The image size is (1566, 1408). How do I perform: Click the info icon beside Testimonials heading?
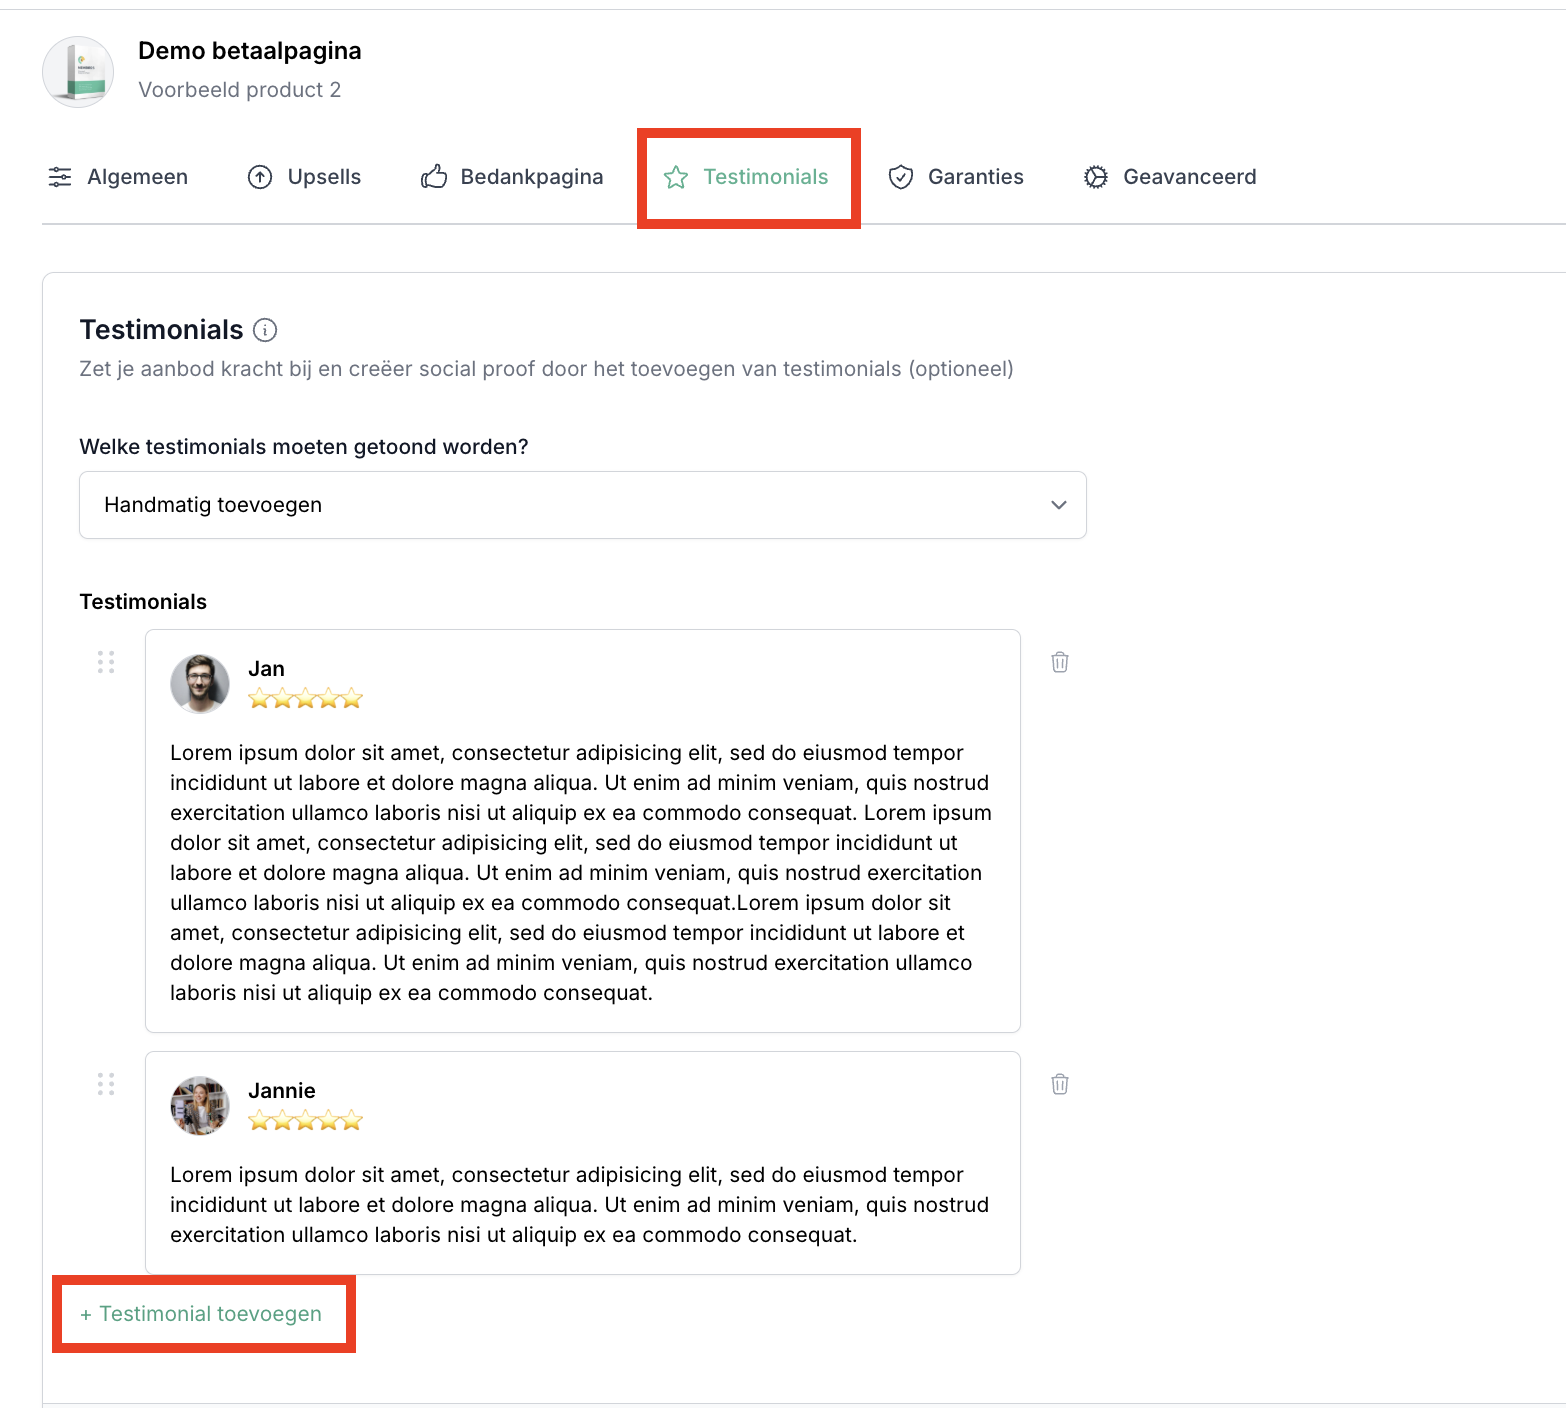[x=265, y=330]
